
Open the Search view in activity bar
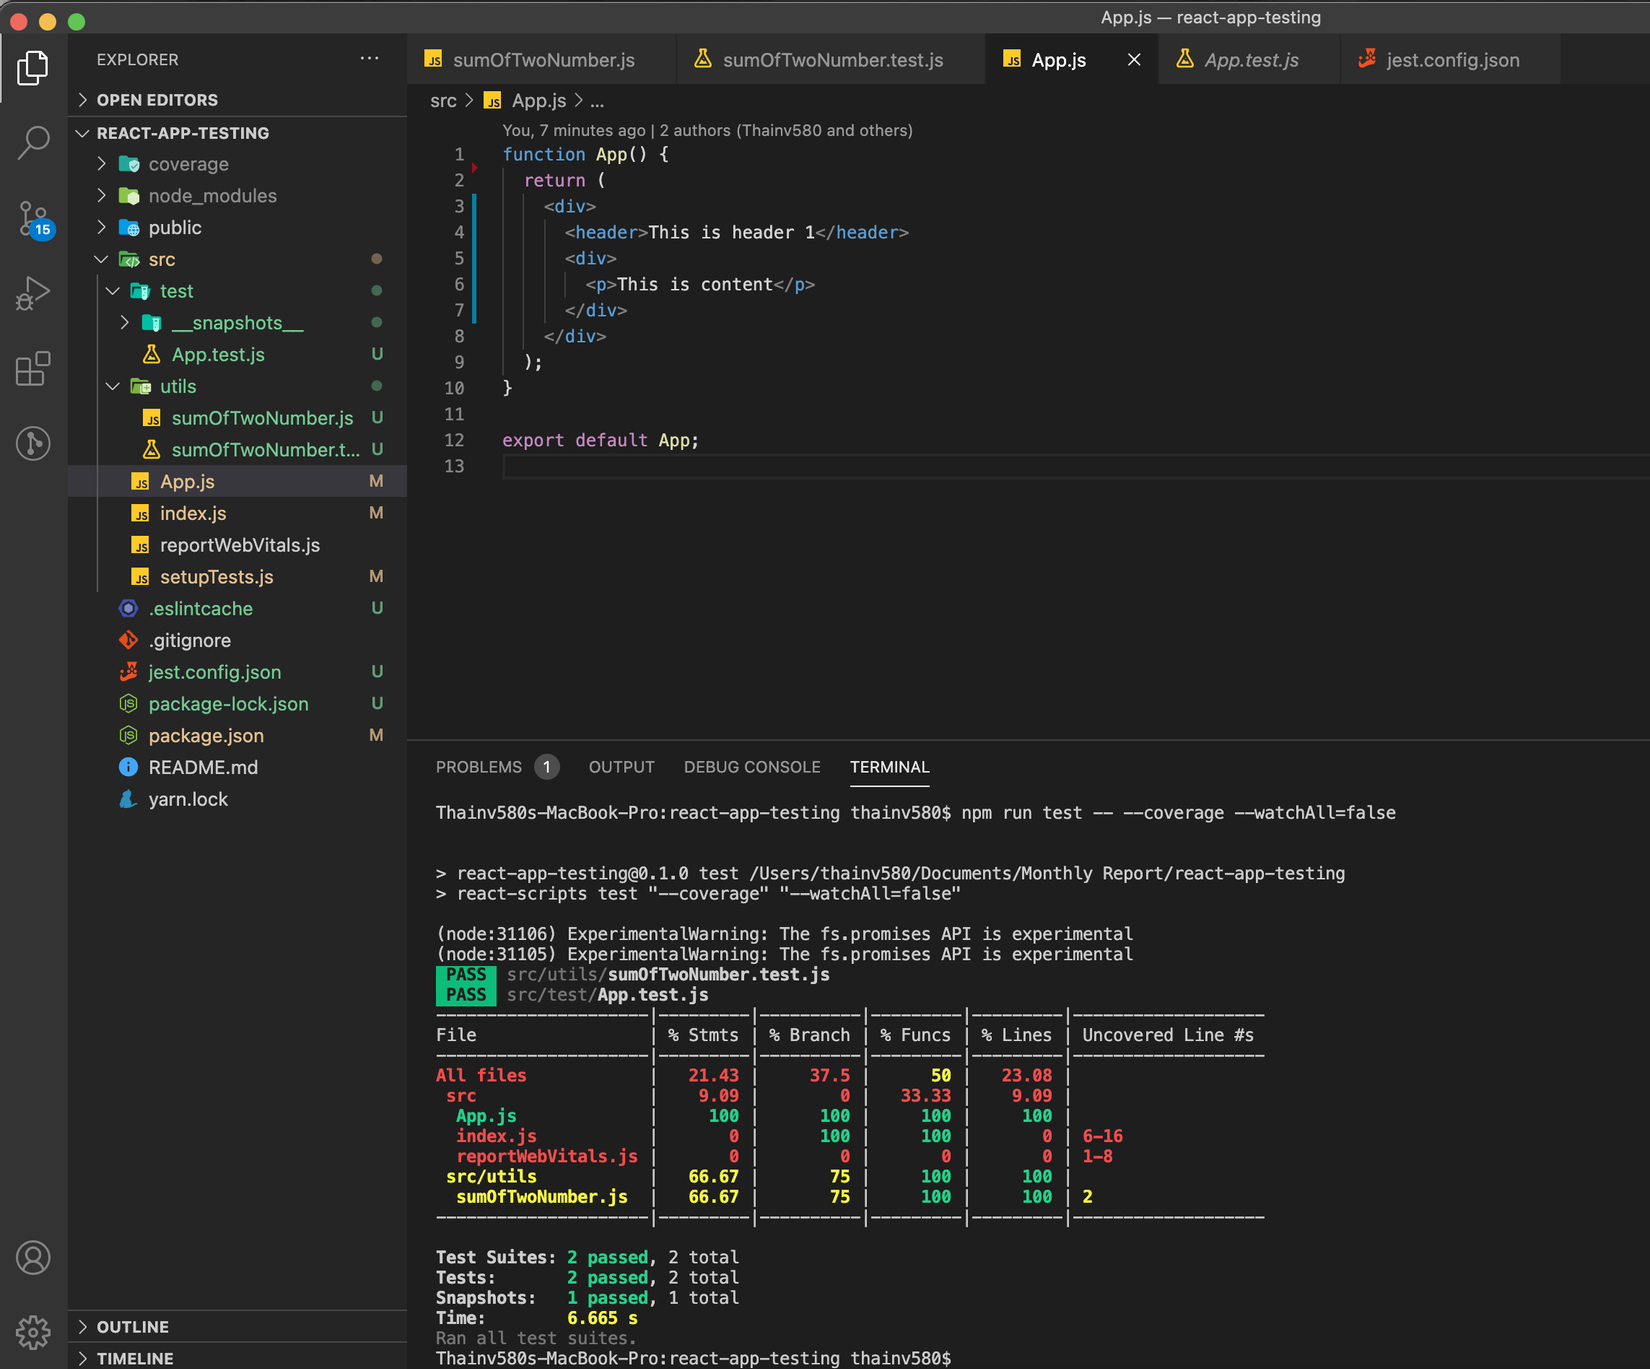click(x=33, y=143)
